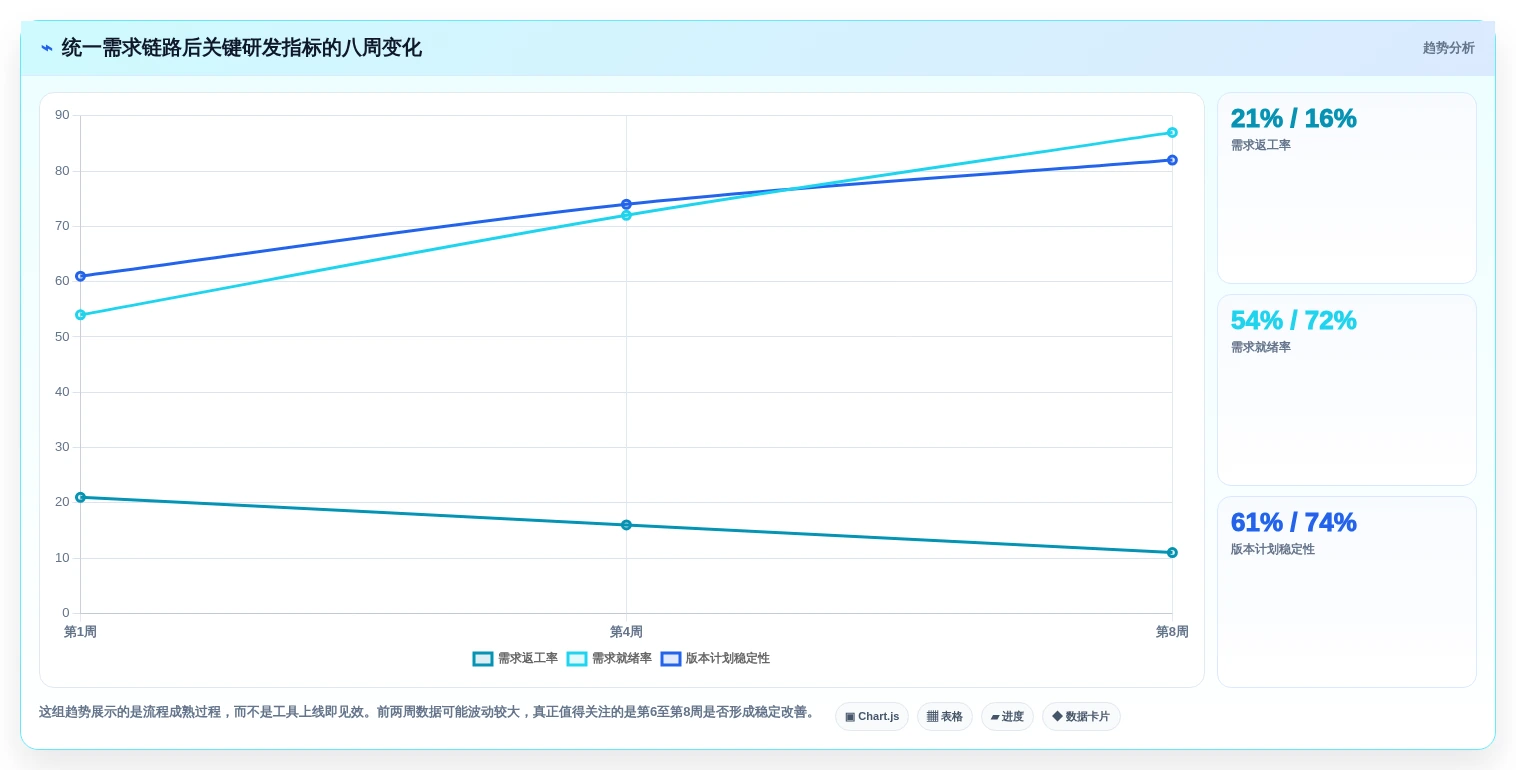Viewport: 1516px width, 770px height.
Task: Toggle the 版本计划稳定性 legend series
Action: 715,659
